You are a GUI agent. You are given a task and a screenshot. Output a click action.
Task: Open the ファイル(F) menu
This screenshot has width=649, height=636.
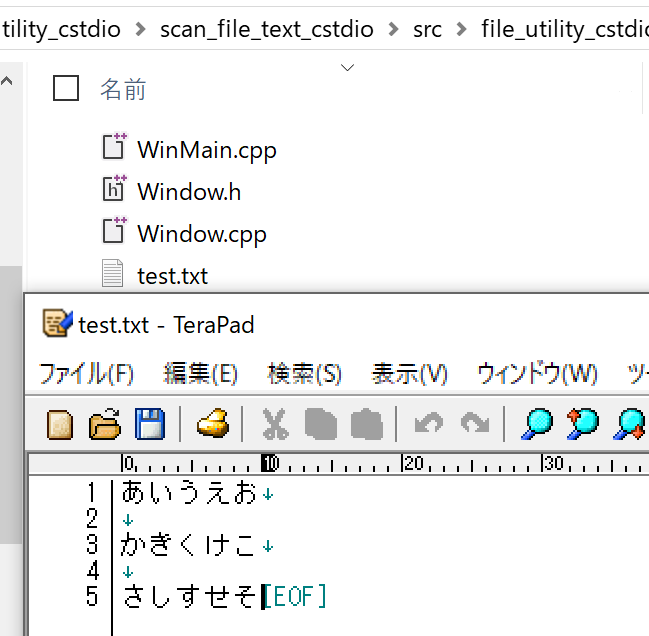(x=86, y=374)
